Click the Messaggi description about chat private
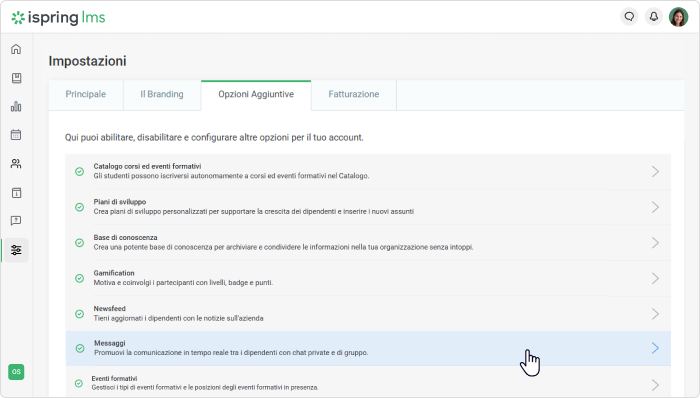The image size is (700, 398). 231,353
